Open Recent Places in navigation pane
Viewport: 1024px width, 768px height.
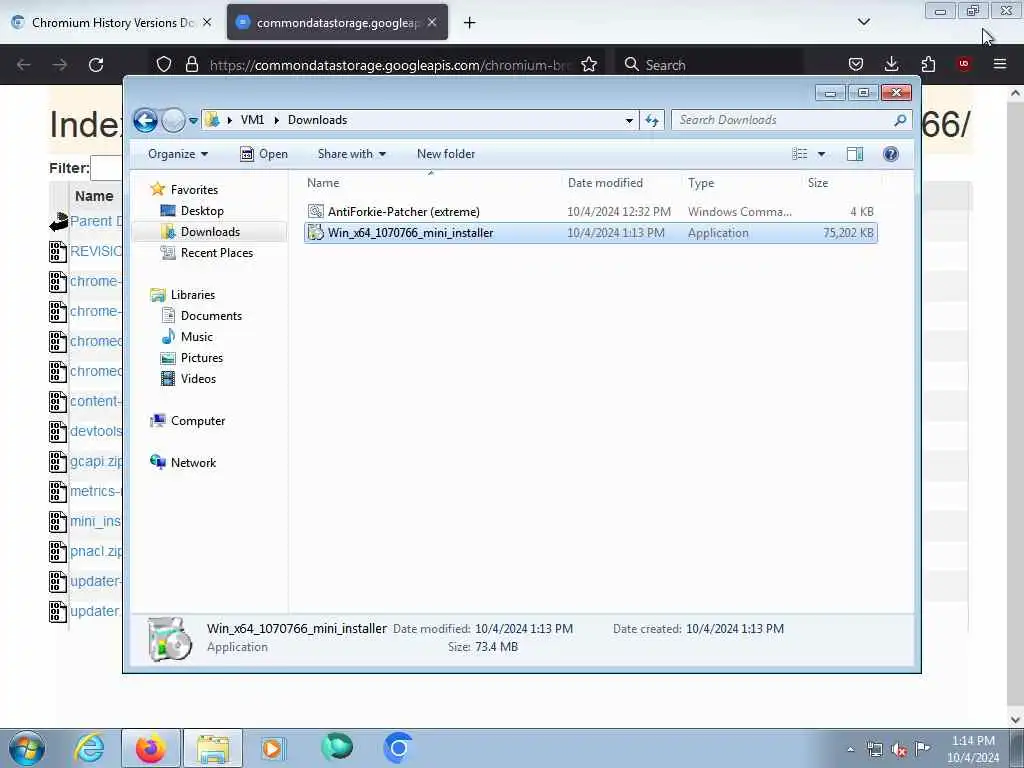coord(216,252)
